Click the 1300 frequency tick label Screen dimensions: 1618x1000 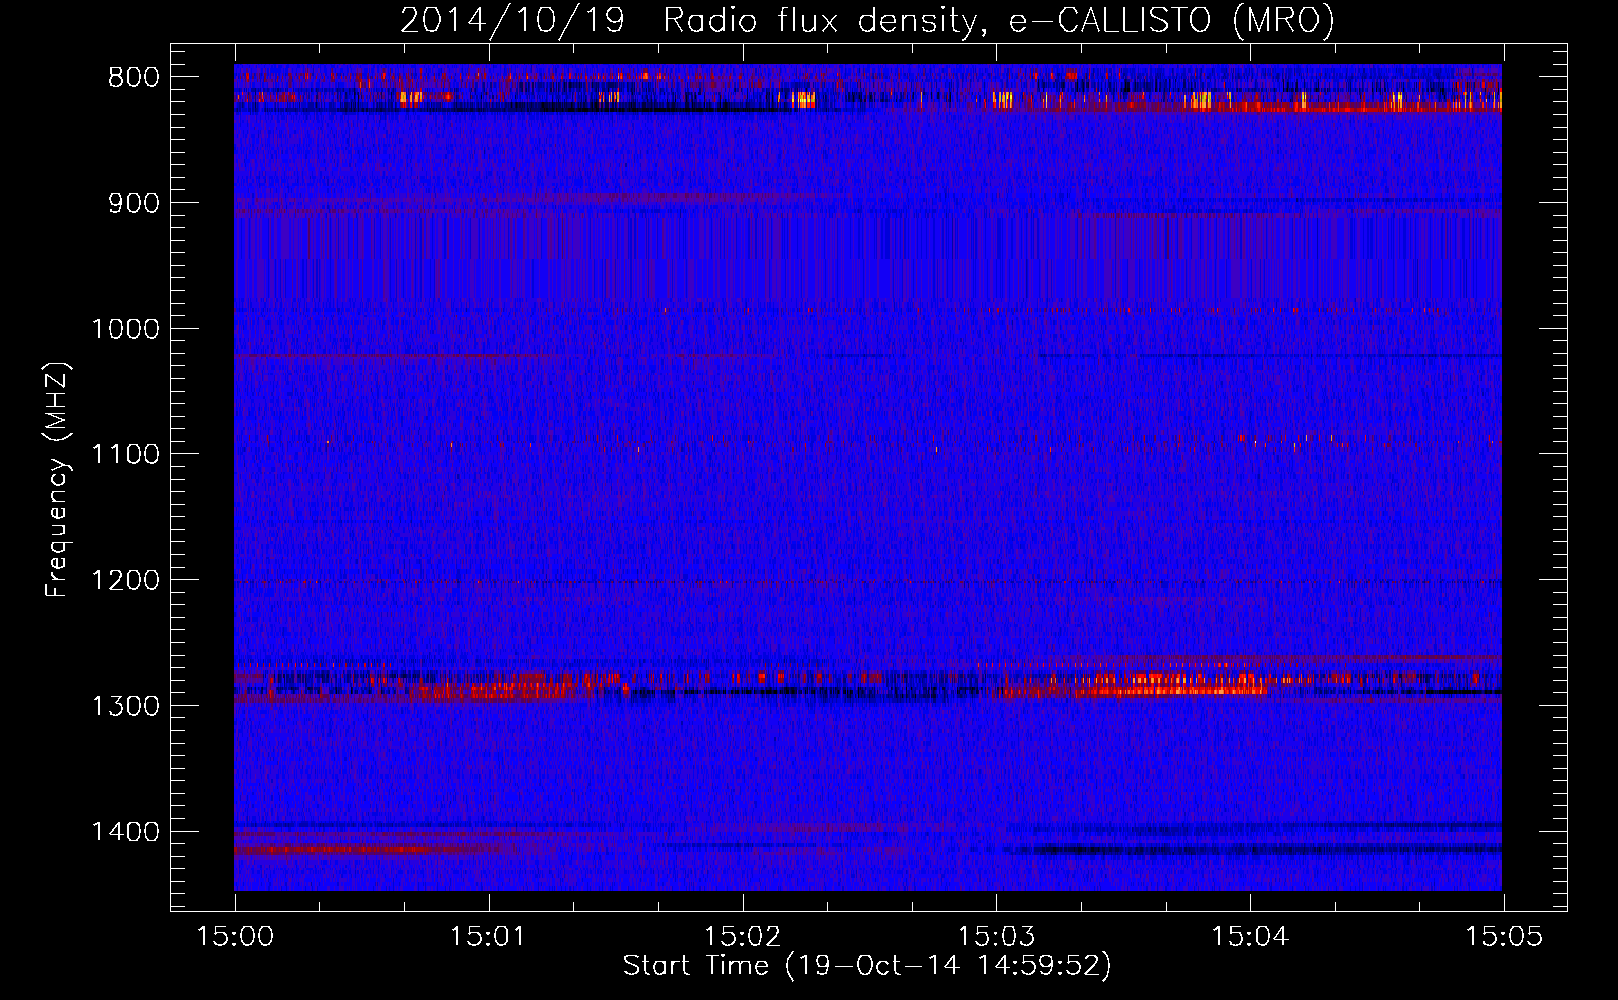pyautogui.click(x=126, y=706)
